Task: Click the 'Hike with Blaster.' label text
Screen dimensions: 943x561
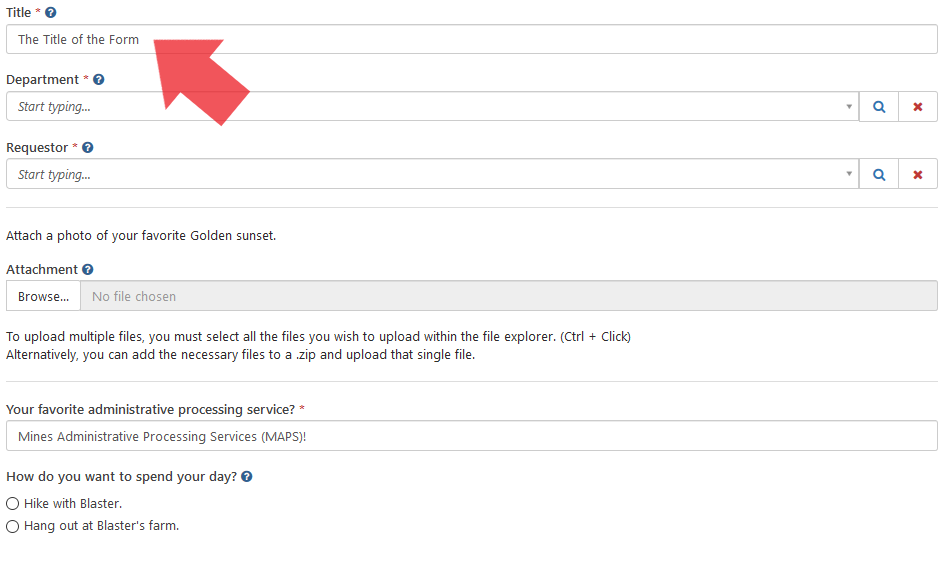Action: [73, 504]
